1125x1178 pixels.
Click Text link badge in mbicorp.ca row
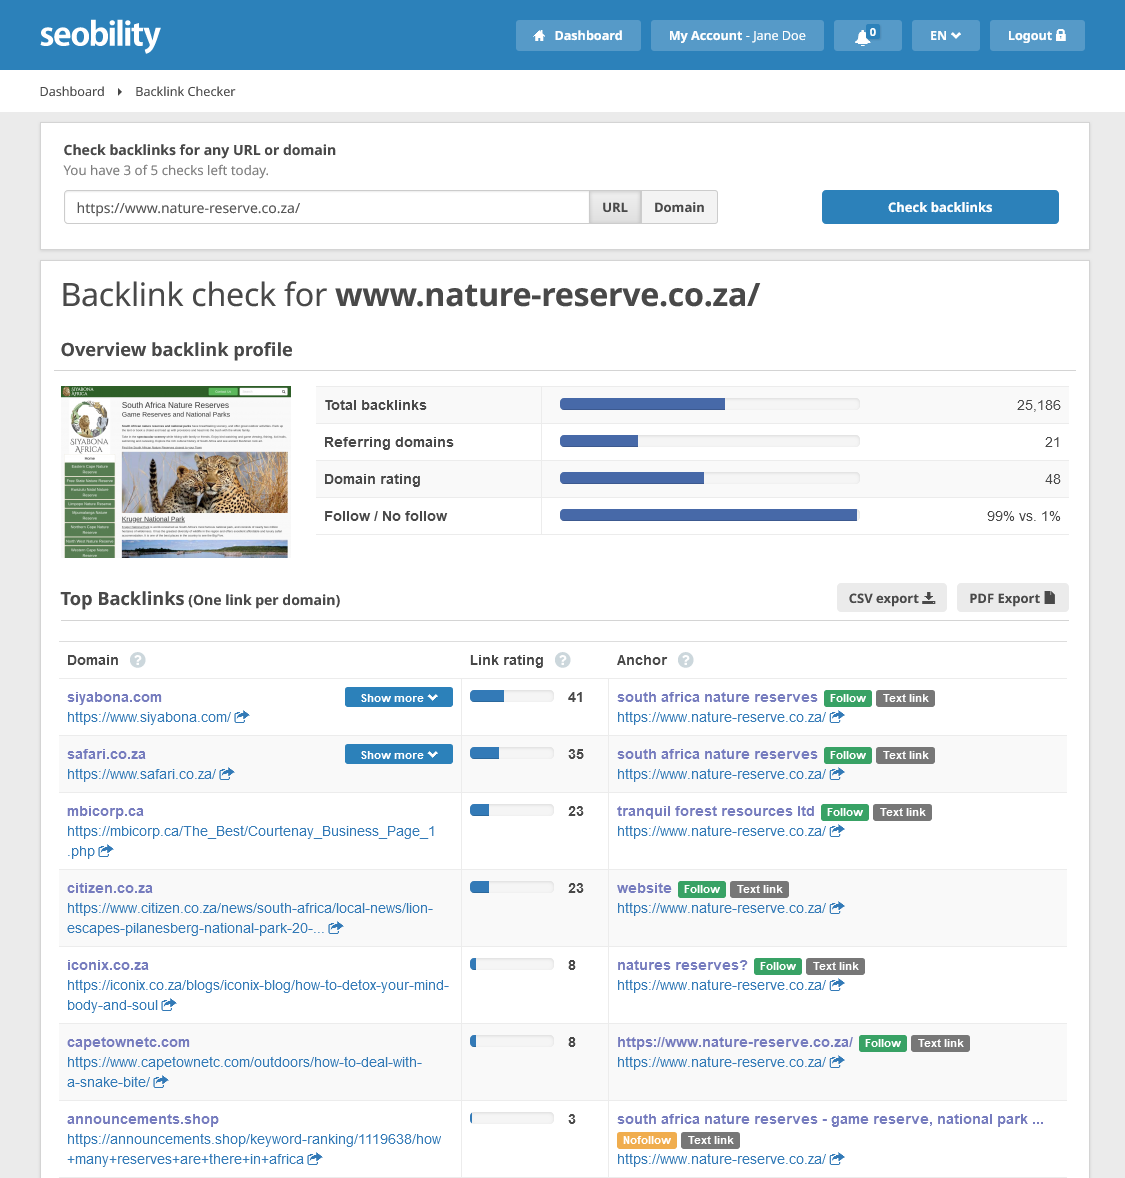903,812
